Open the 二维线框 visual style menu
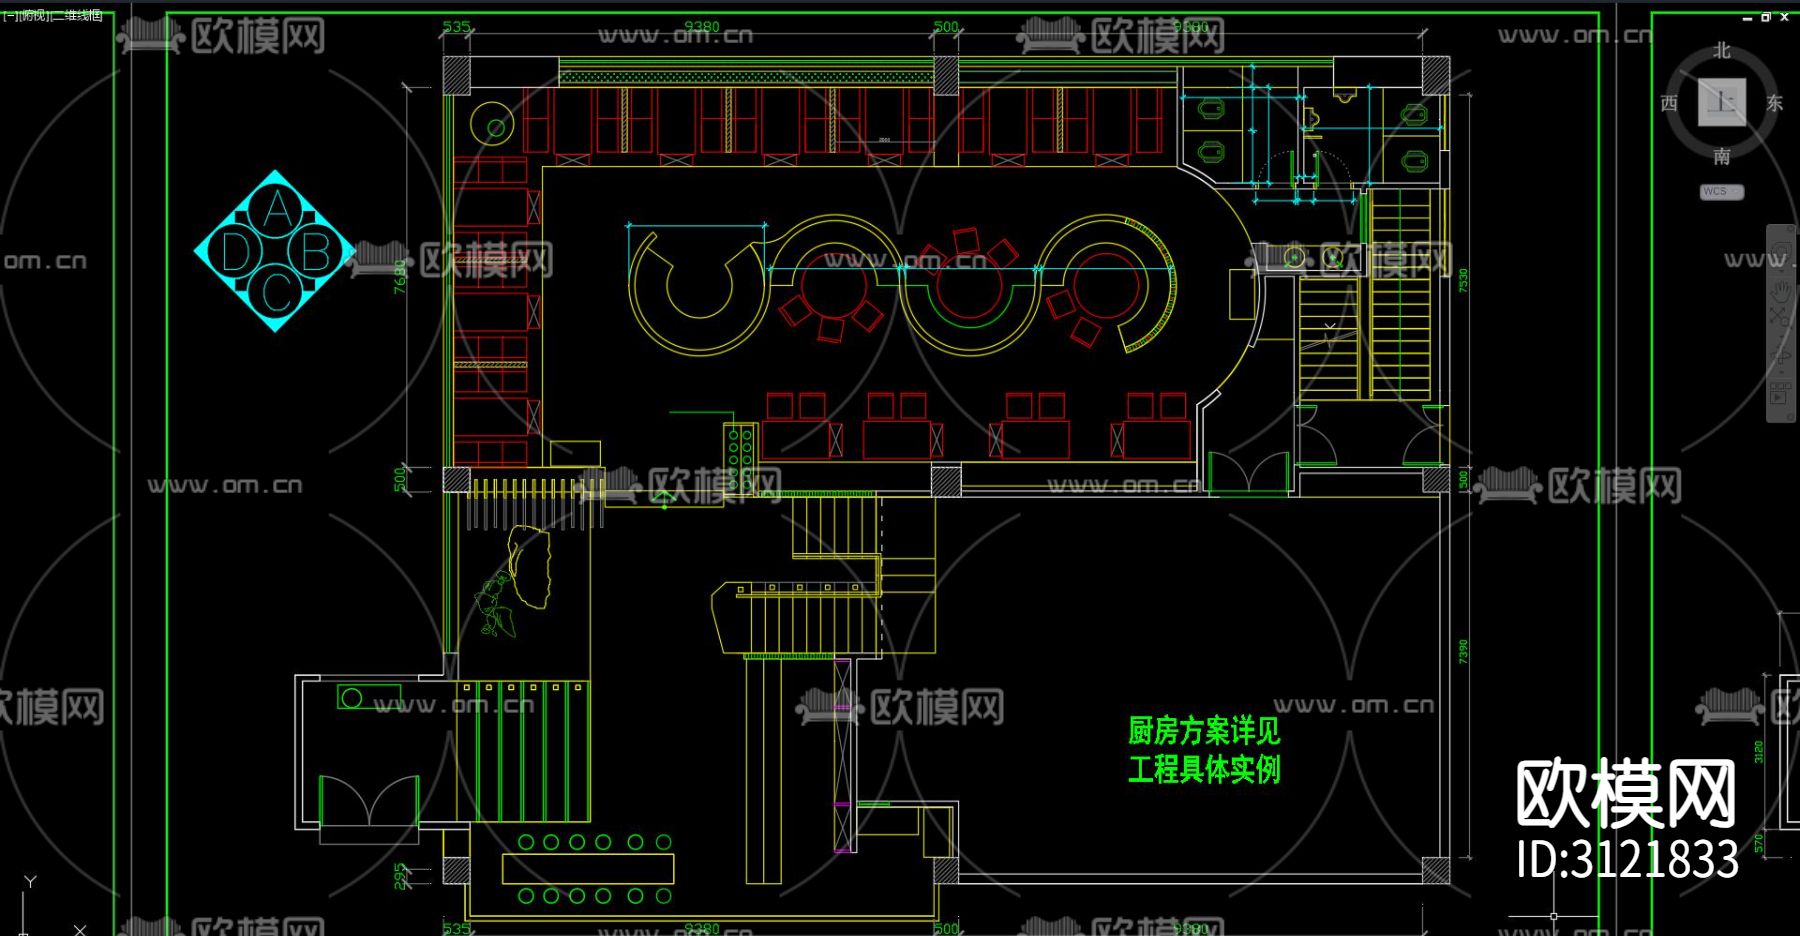The image size is (1800, 936). 77,15
